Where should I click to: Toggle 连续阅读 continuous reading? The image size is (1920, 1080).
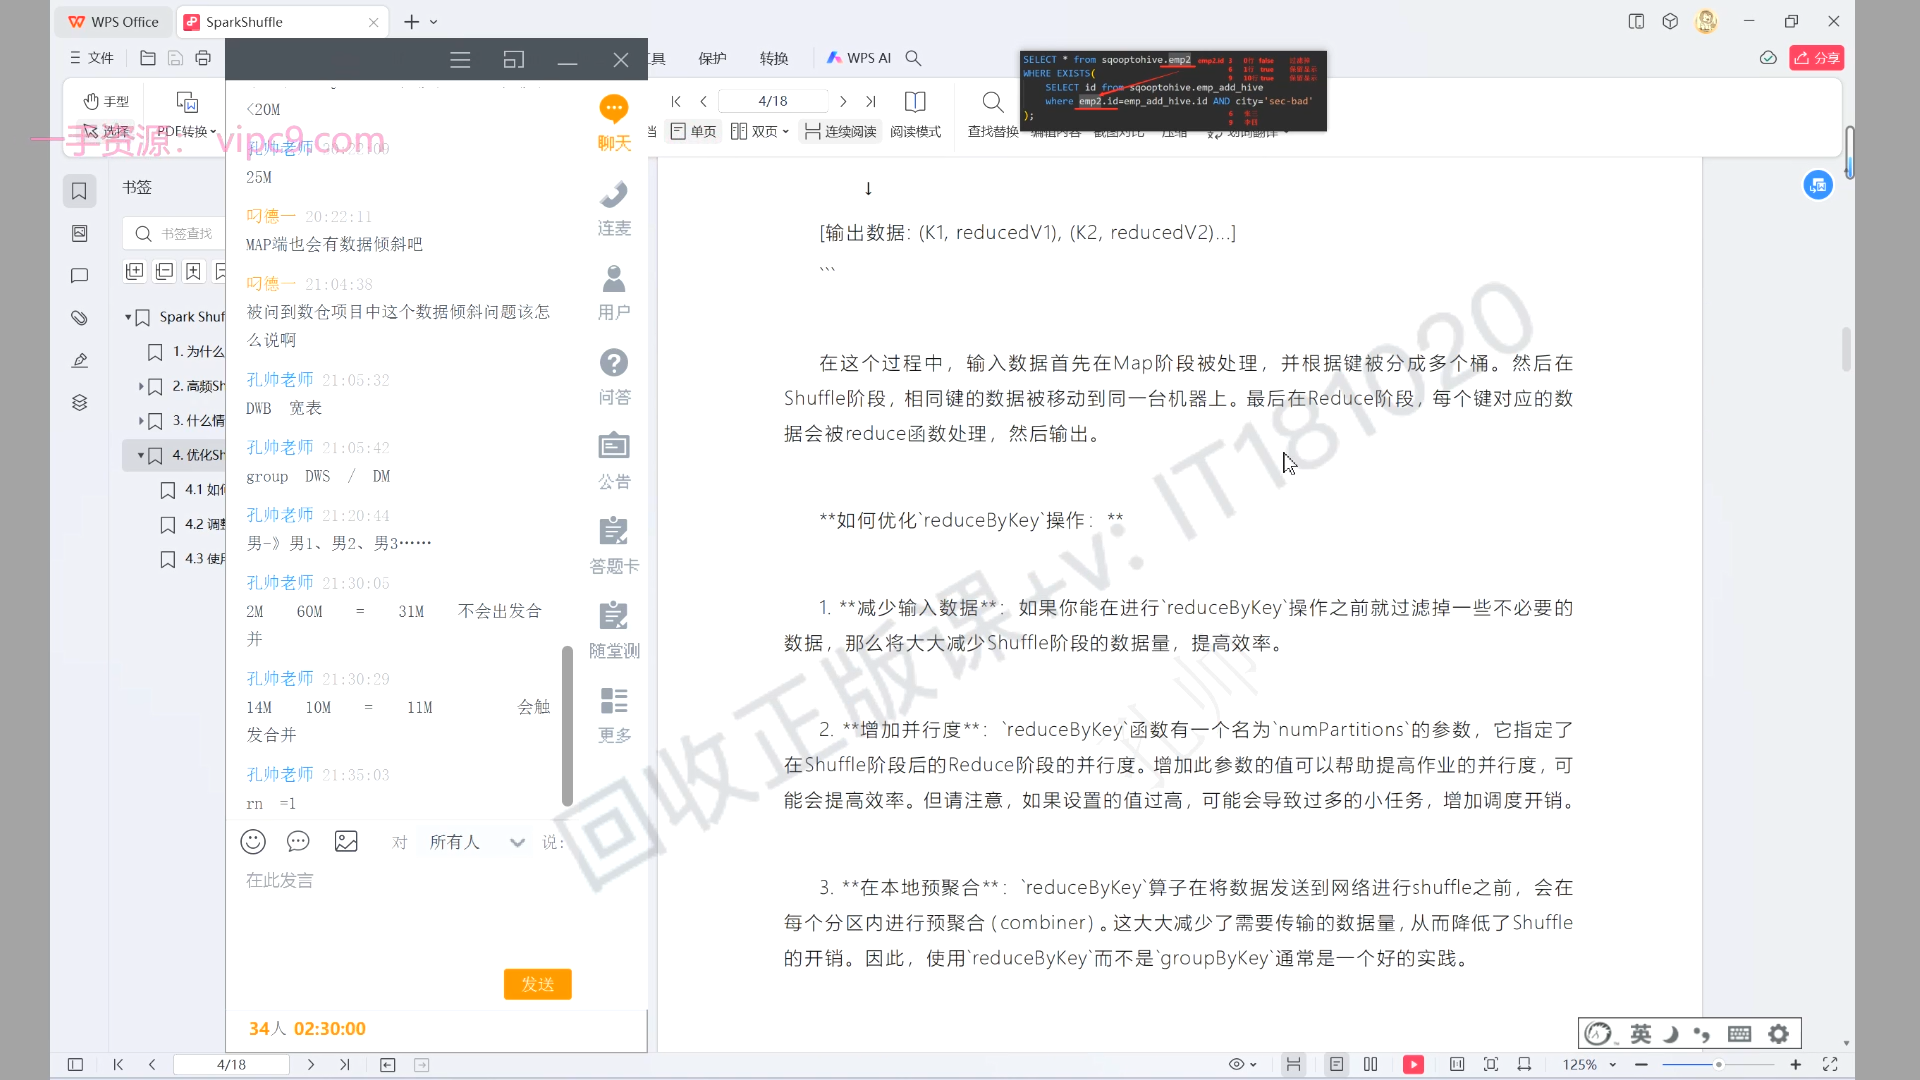pyautogui.click(x=841, y=131)
